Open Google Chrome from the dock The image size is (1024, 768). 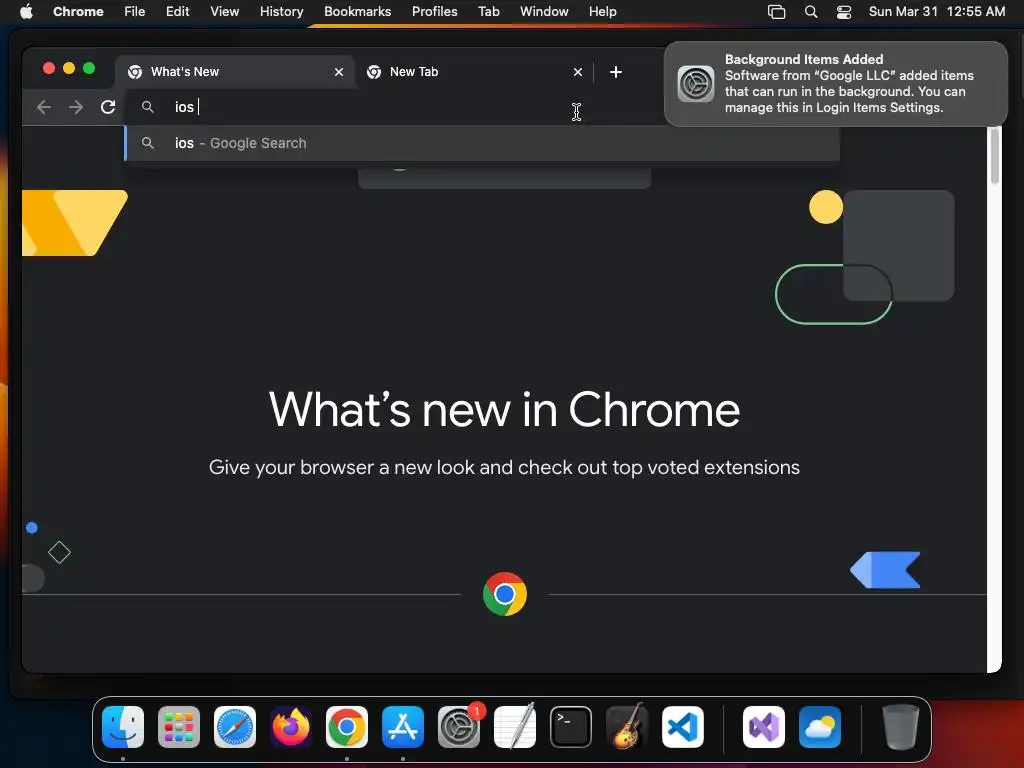pyautogui.click(x=347, y=726)
